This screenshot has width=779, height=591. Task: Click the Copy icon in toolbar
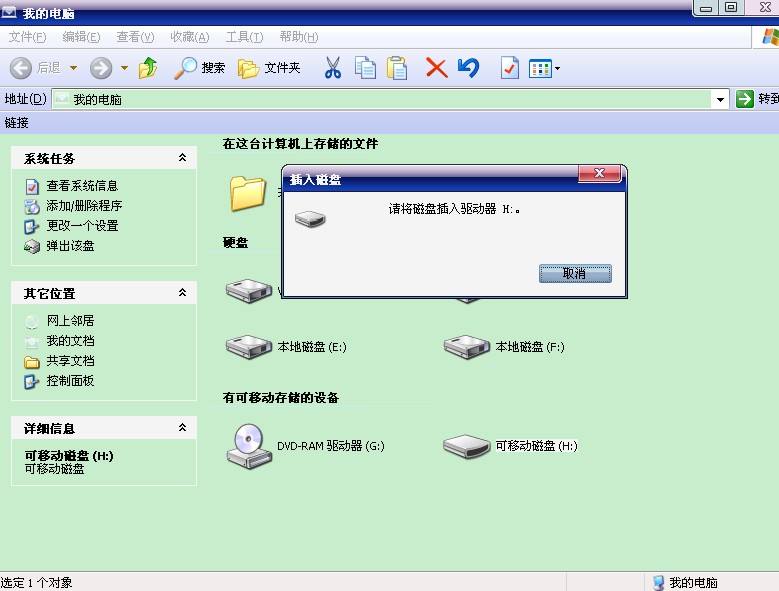pos(365,68)
